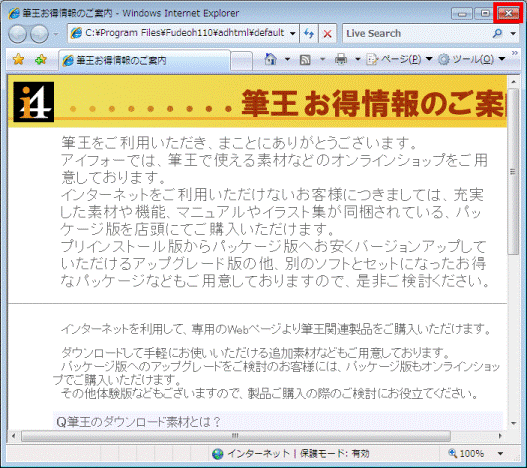Open the search provider options dropdown
The image size is (527, 468).
(513, 33)
